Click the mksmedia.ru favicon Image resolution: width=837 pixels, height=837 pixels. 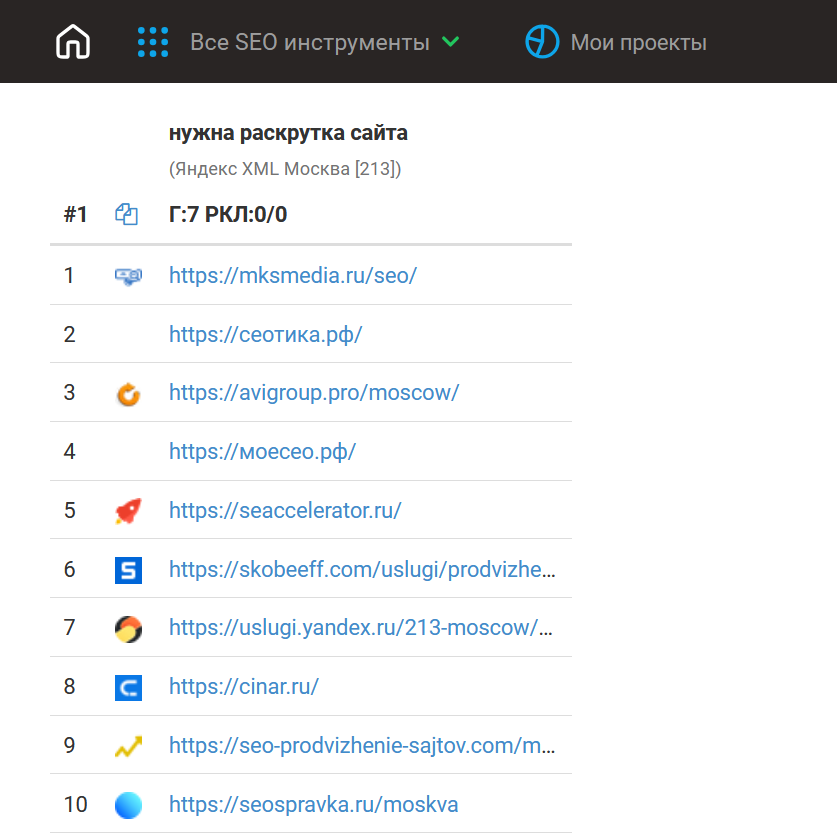pyautogui.click(x=128, y=276)
